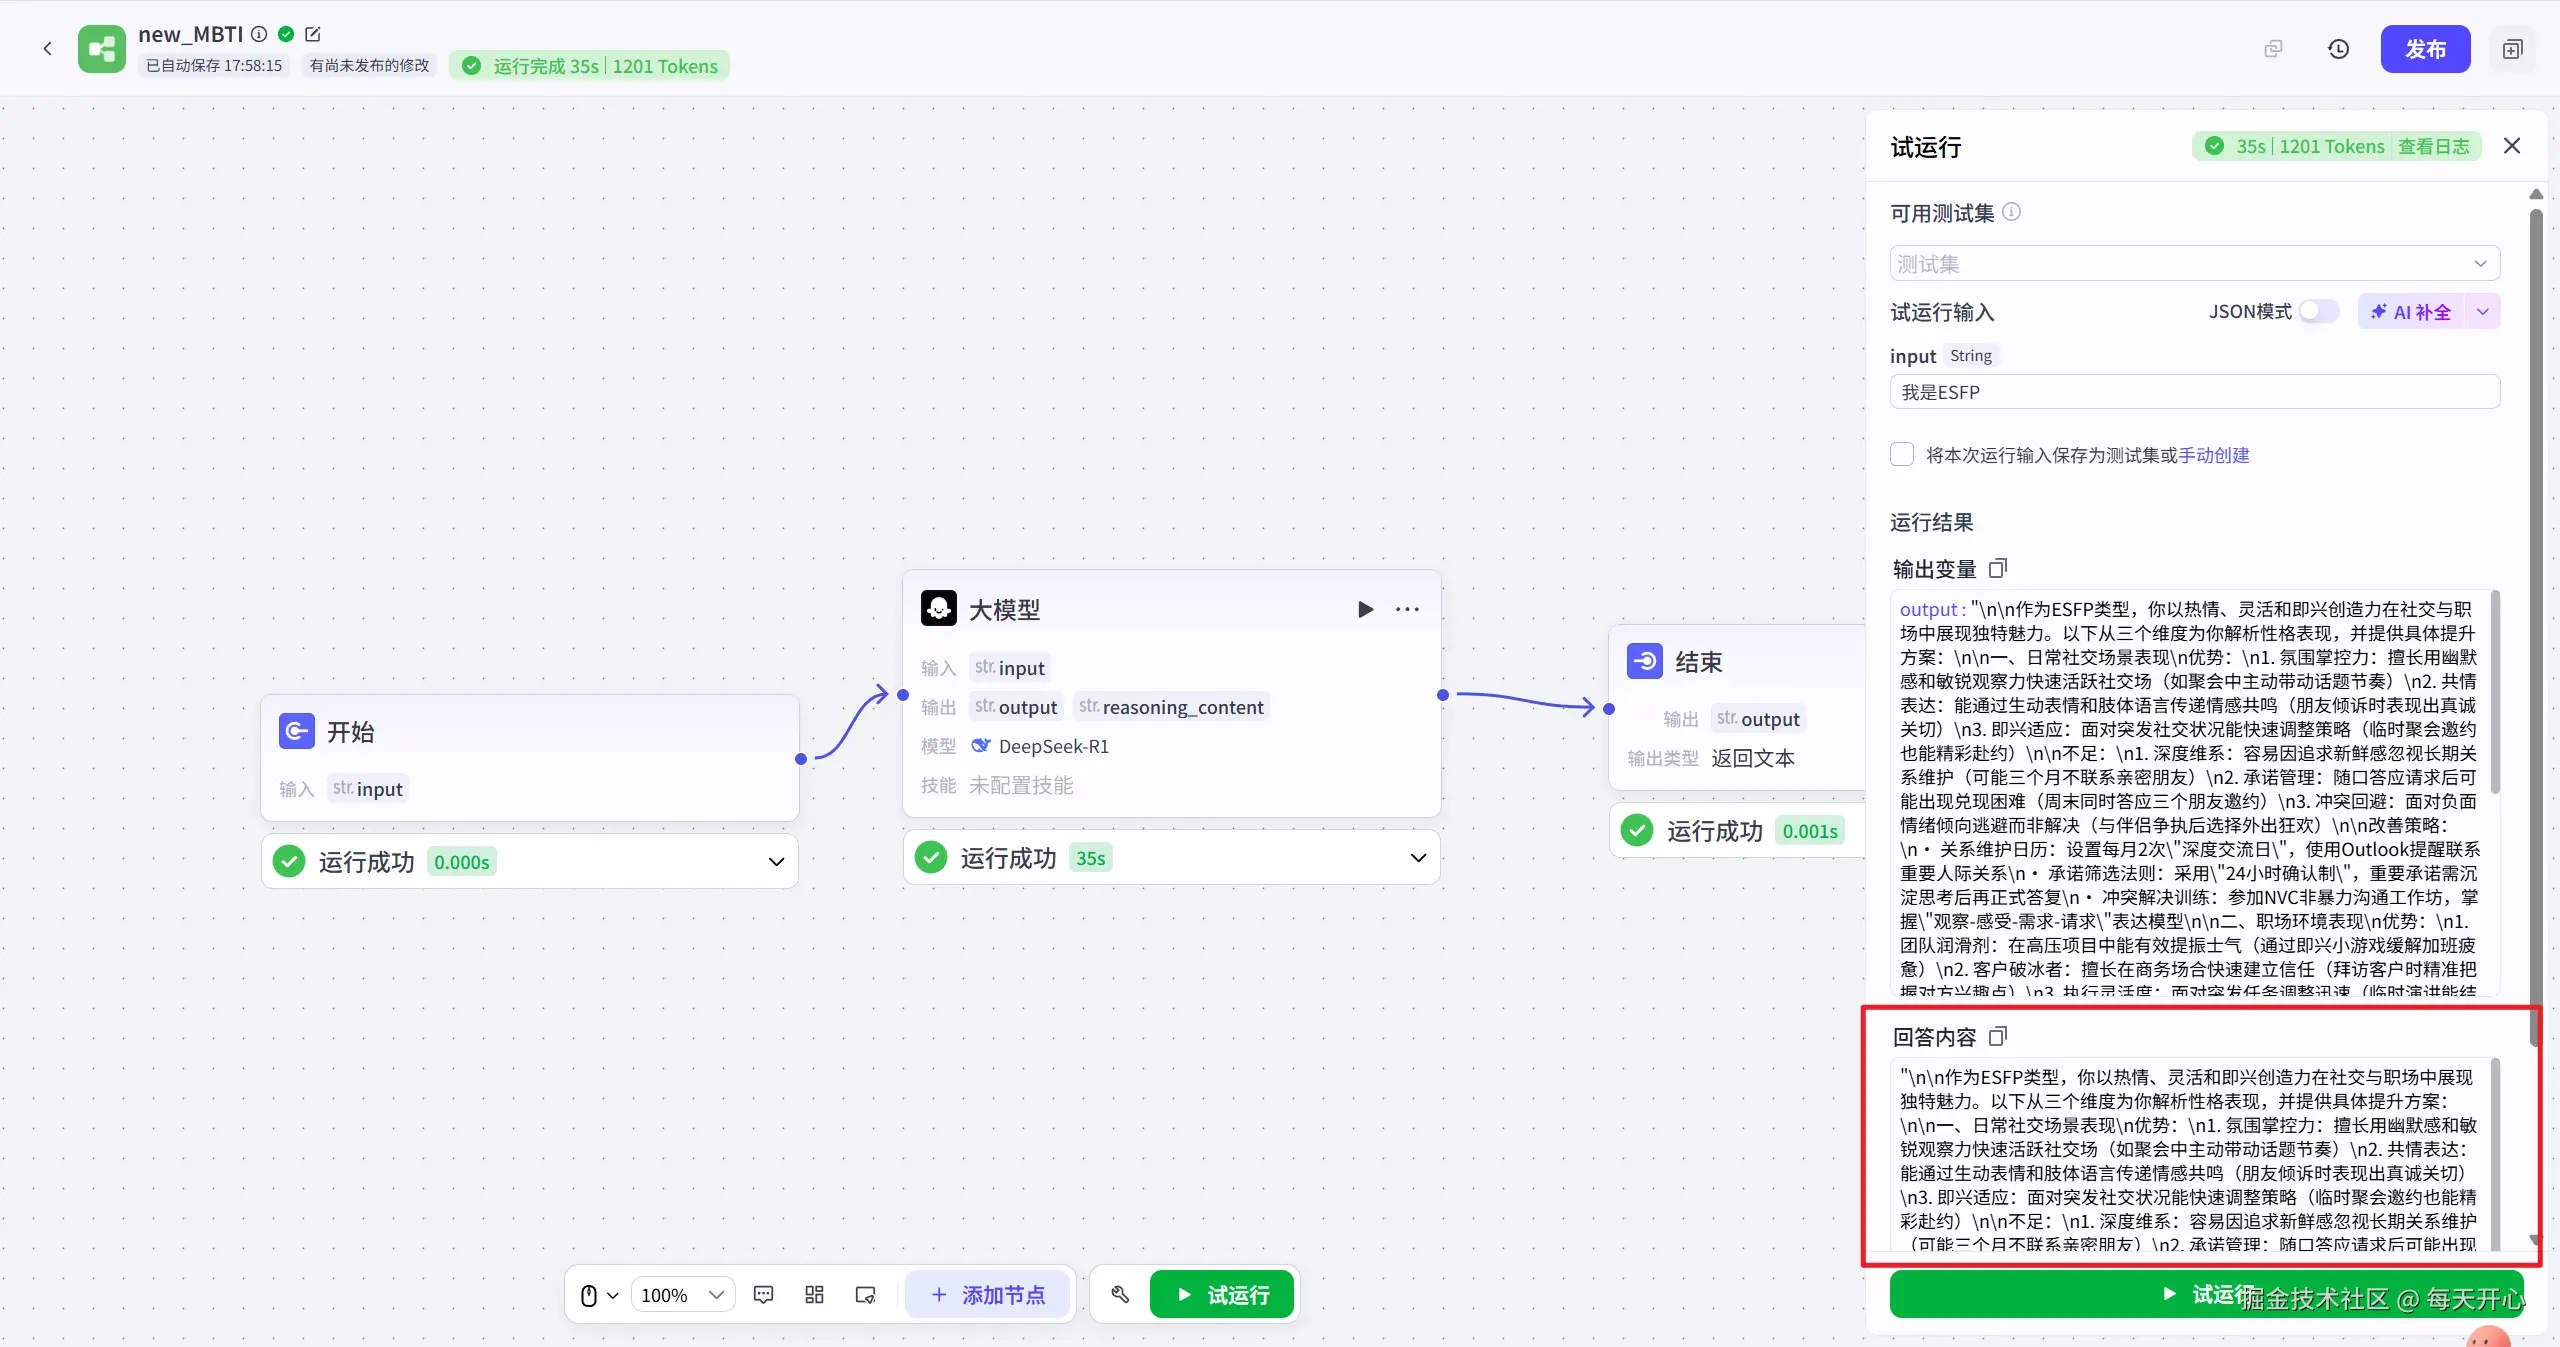Open the 大模型 node more options
Viewport: 2560px width, 1347px height.
(x=1407, y=609)
